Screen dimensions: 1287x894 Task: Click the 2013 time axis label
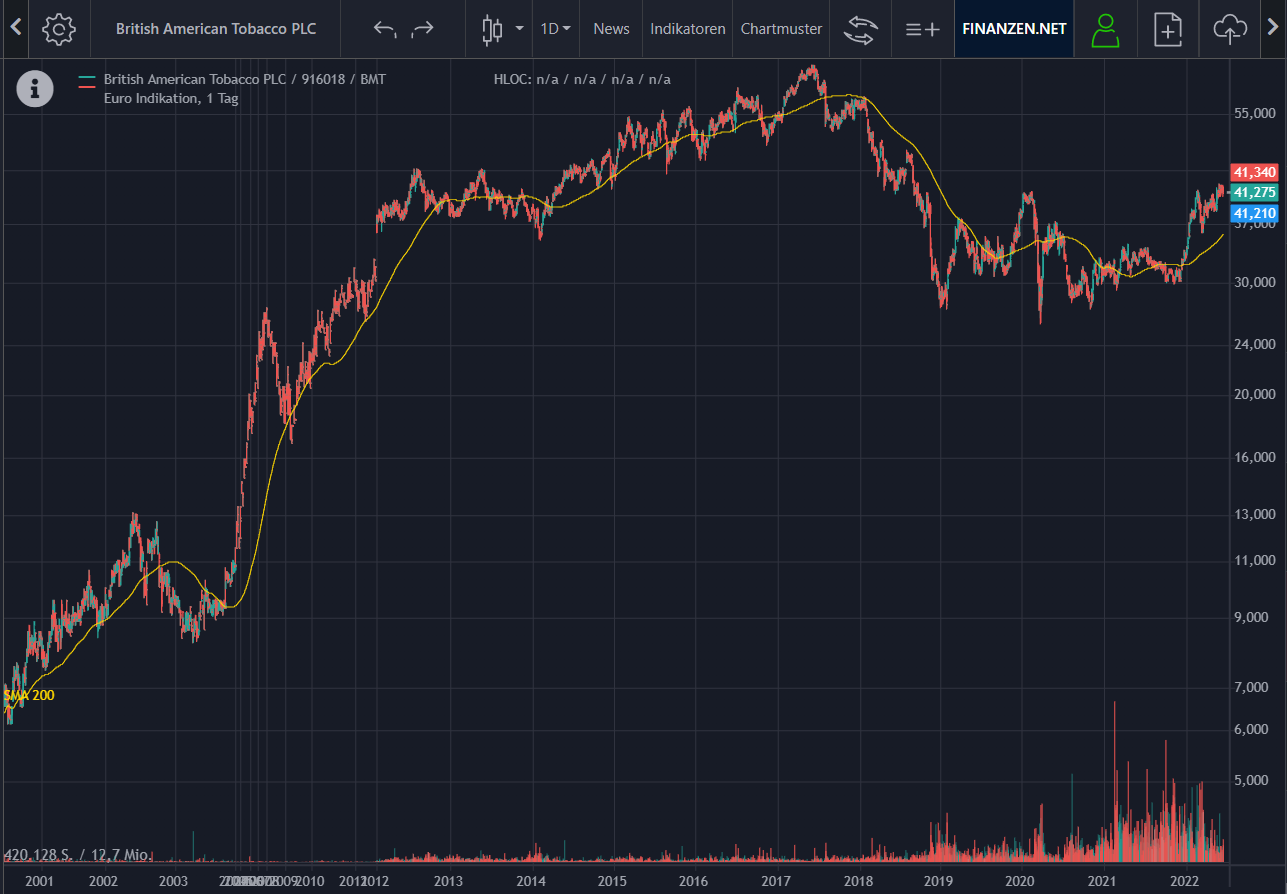[448, 881]
